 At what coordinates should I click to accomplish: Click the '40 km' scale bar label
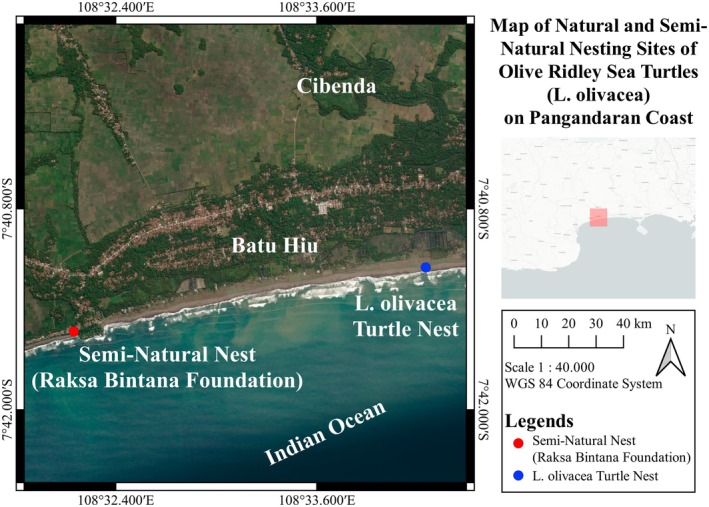[633, 323]
